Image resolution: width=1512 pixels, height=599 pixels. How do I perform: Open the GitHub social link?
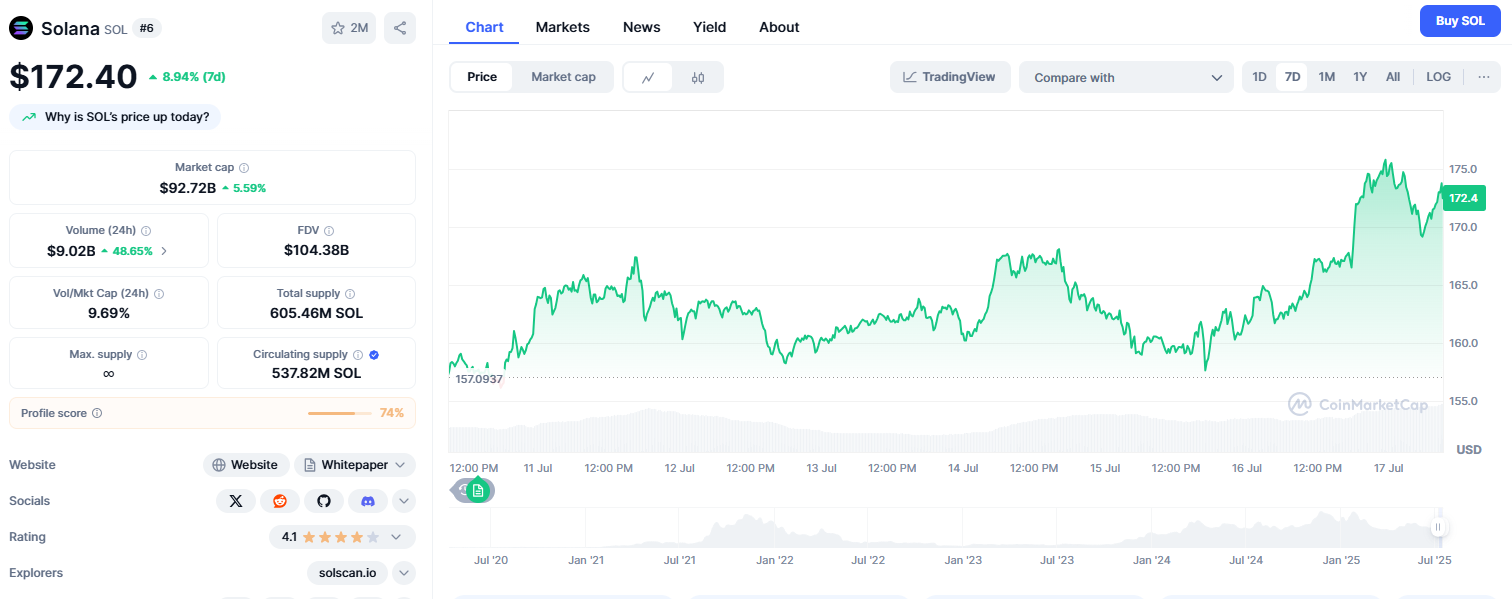pyautogui.click(x=324, y=501)
